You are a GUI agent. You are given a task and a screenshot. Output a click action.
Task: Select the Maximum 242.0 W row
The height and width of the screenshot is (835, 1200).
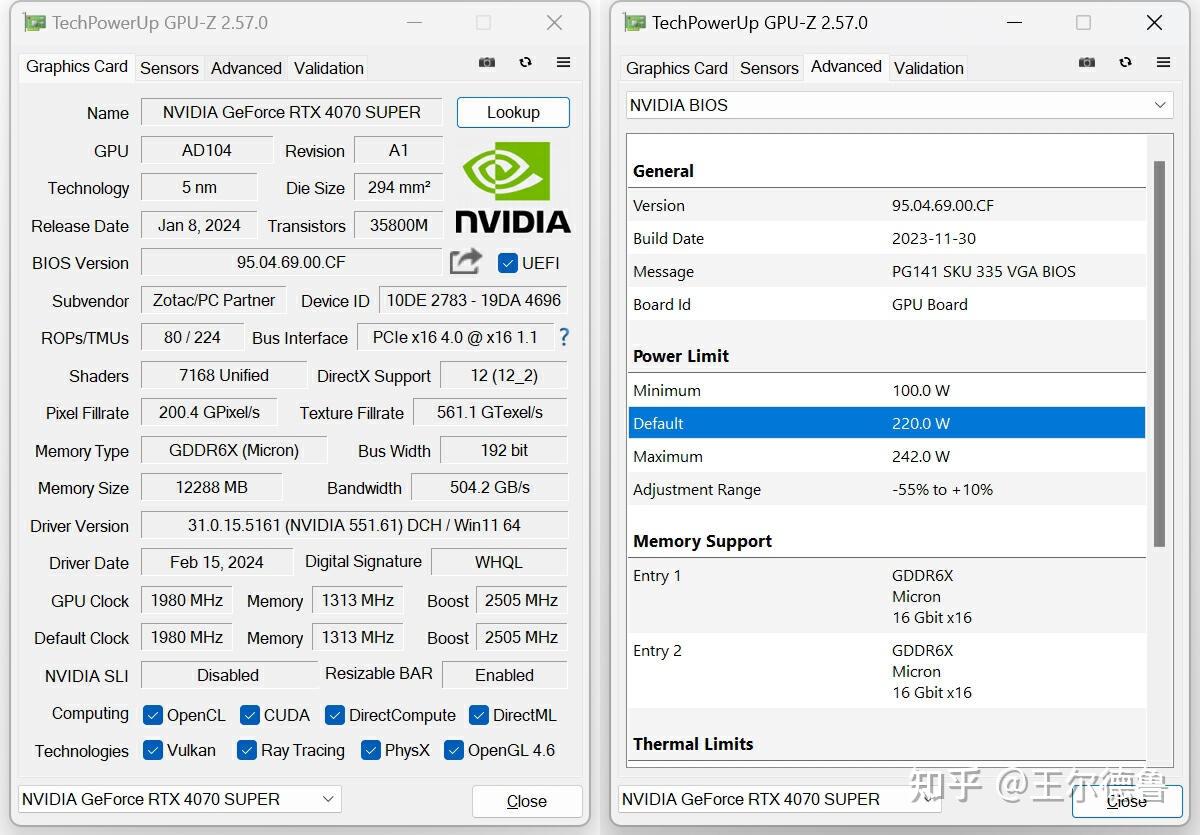click(887, 456)
